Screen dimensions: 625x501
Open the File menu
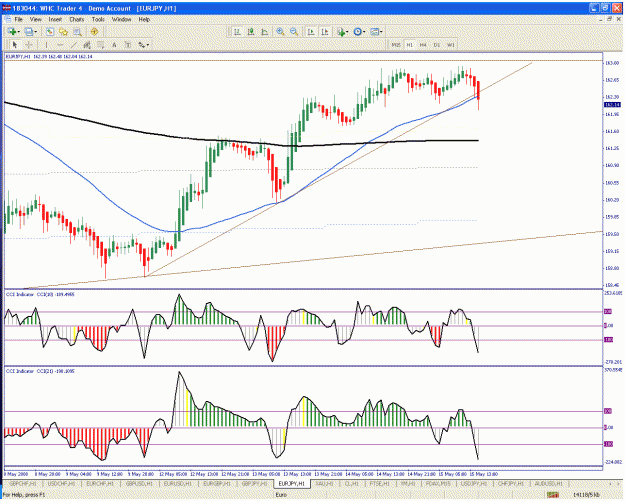coord(19,19)
